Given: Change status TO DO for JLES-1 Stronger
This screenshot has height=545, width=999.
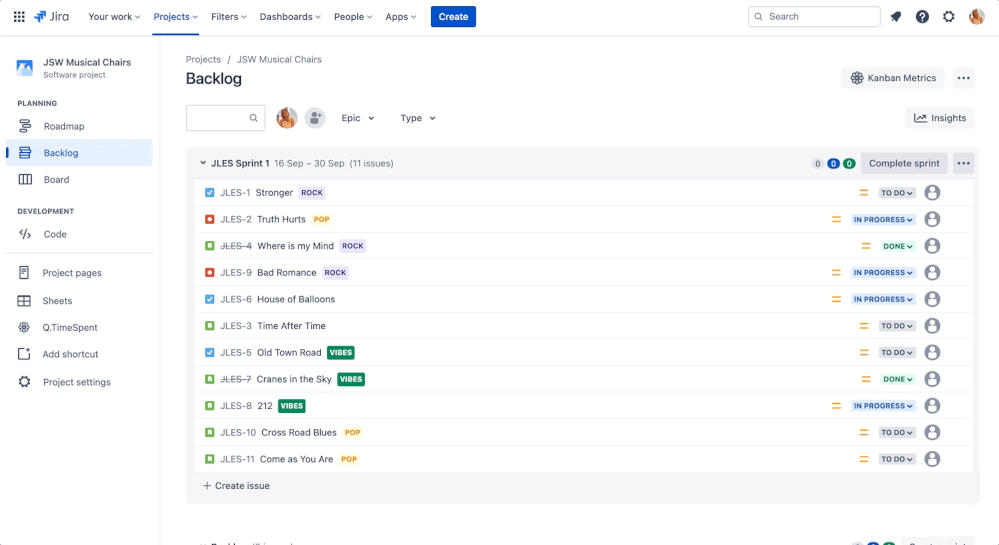Looking at the screenshot, I should click(x=897, y=193).
